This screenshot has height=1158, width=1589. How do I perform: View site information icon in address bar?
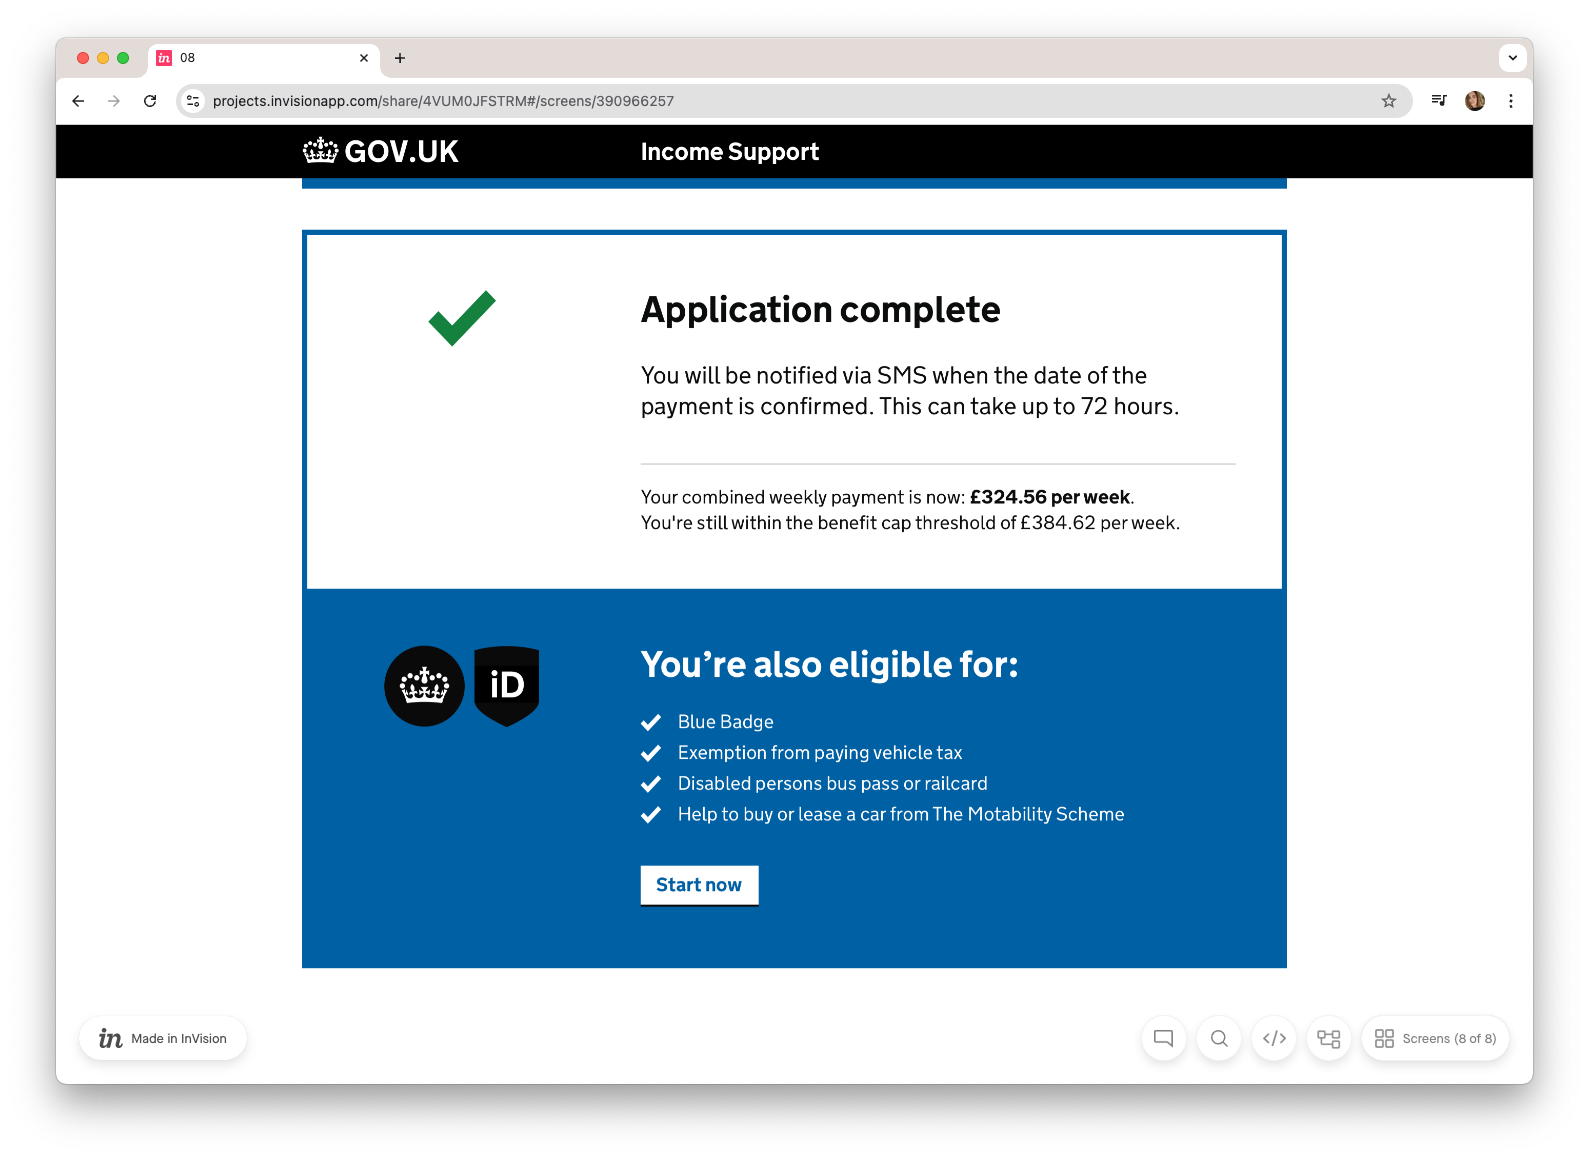[x=194, y=101]
